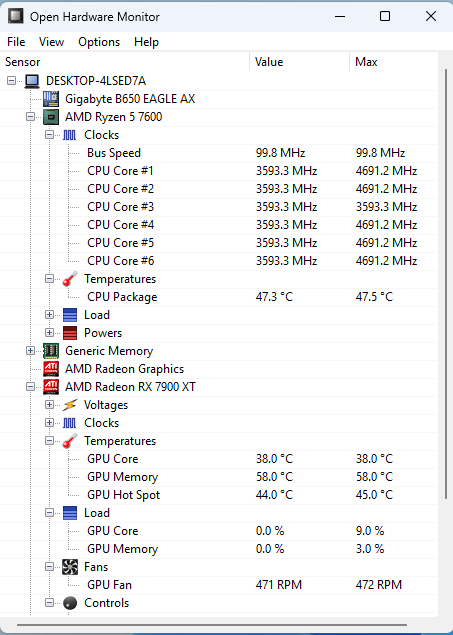Open the View menu

[x=51, y=42]
